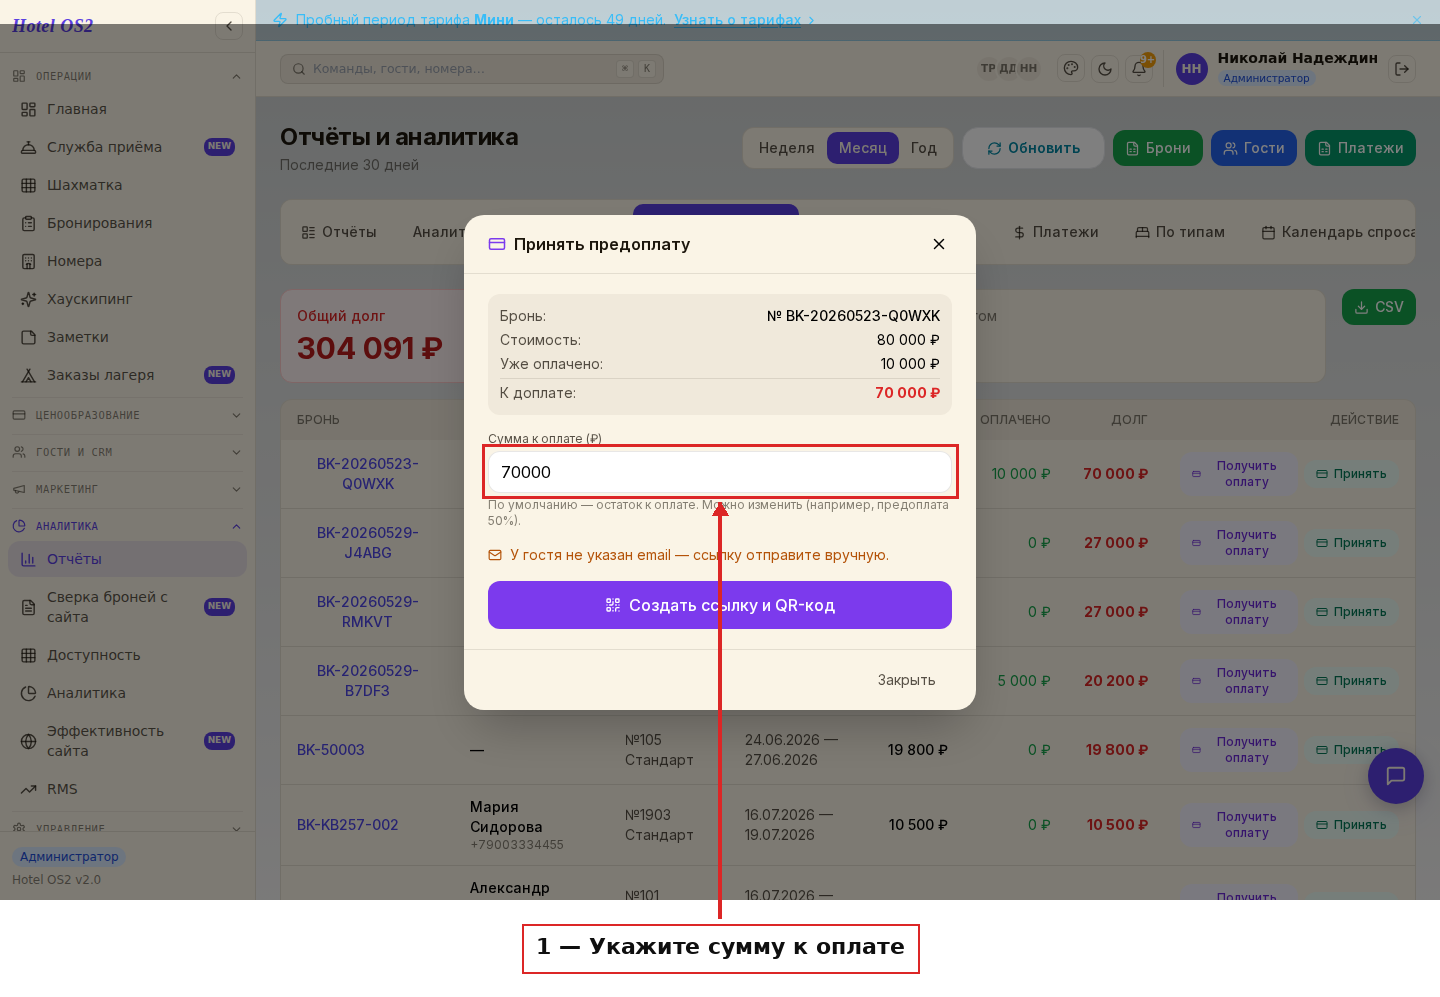Screen dimensions: 1440x997
Task: Expand the ГОСТИ И CRM section
Action: pyautogui.click(x=127, y=452)
